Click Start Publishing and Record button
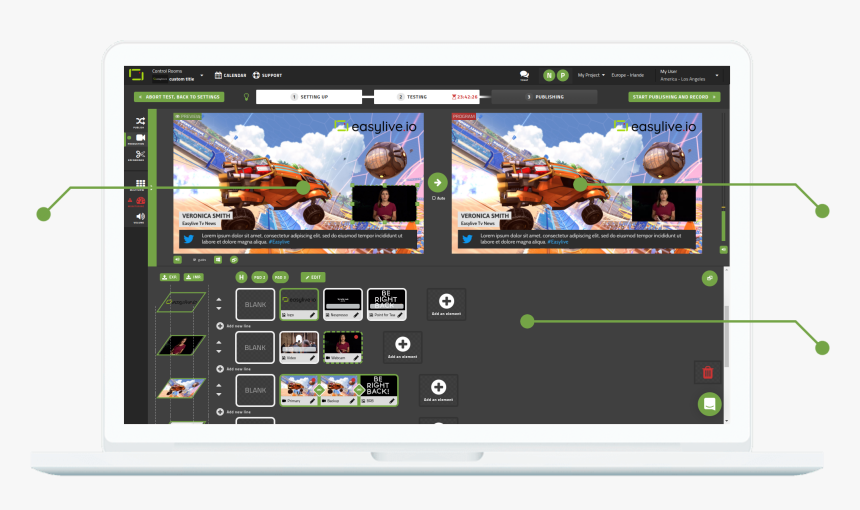Image resolution: width=860 pixels, height=510 pixels. pyautogui.click(x=674, y=97)
